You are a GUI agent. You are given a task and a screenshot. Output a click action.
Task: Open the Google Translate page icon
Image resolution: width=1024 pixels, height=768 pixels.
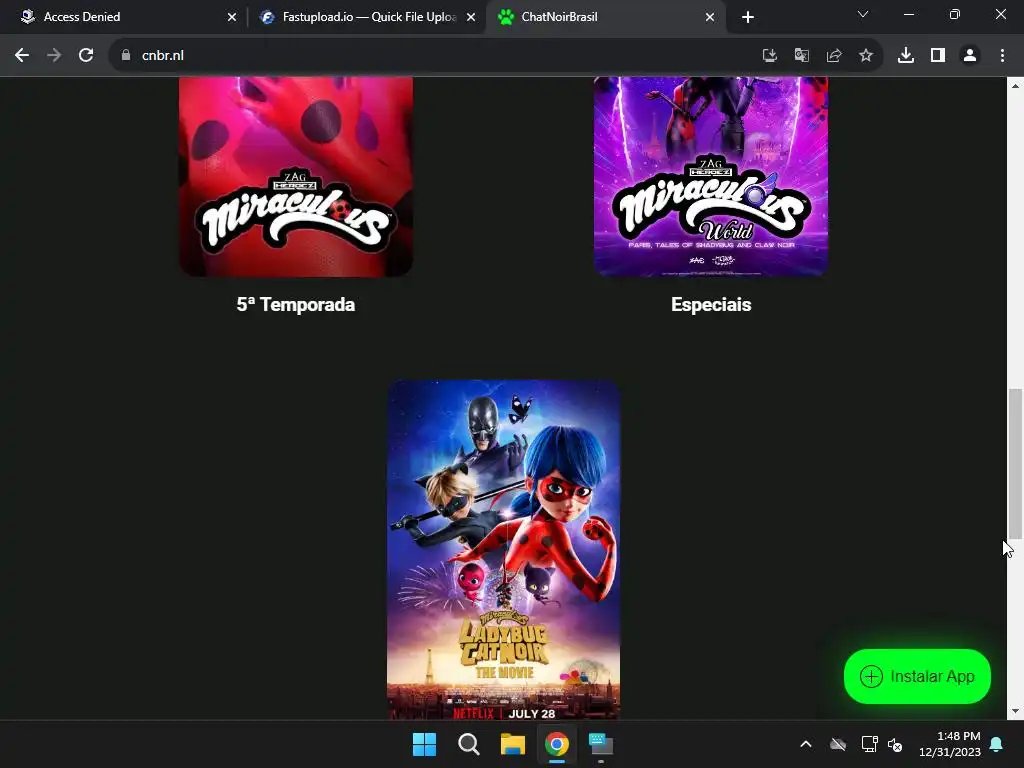coord(802,56)
